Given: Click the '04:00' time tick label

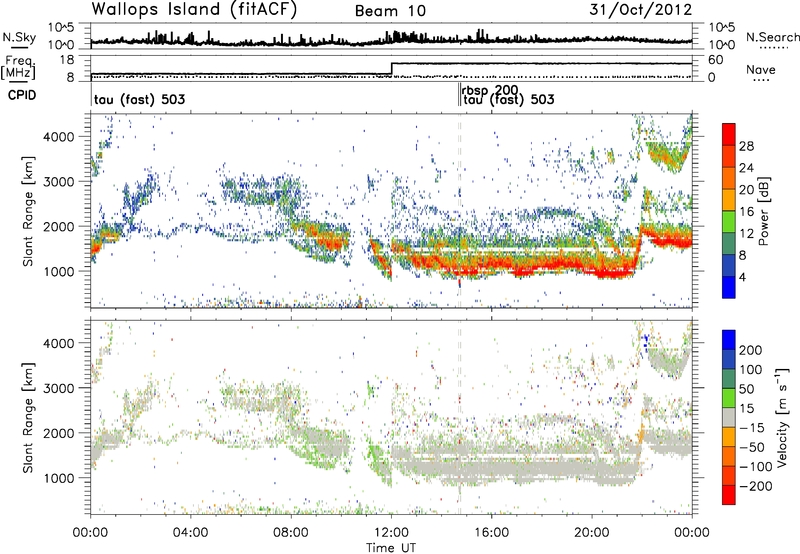Looking at the screenshot, I should click(x=190, y=533).
